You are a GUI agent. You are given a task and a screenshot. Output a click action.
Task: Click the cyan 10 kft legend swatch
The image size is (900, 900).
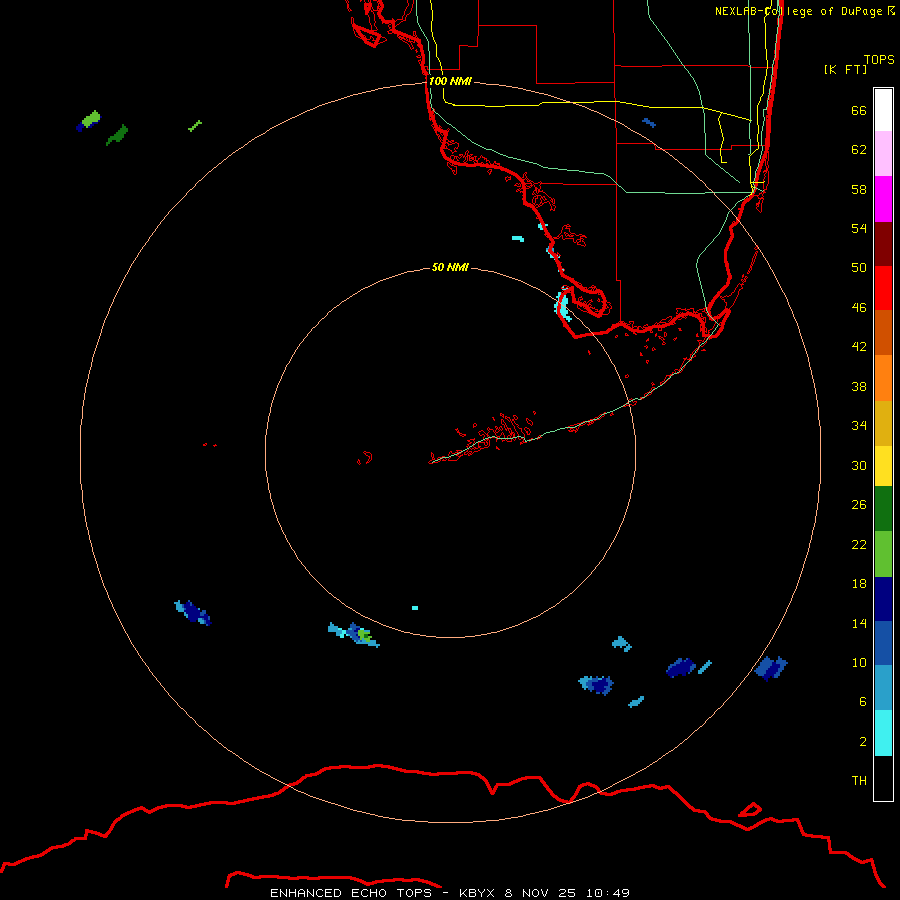pyautogui.click(x=883, y=733)
